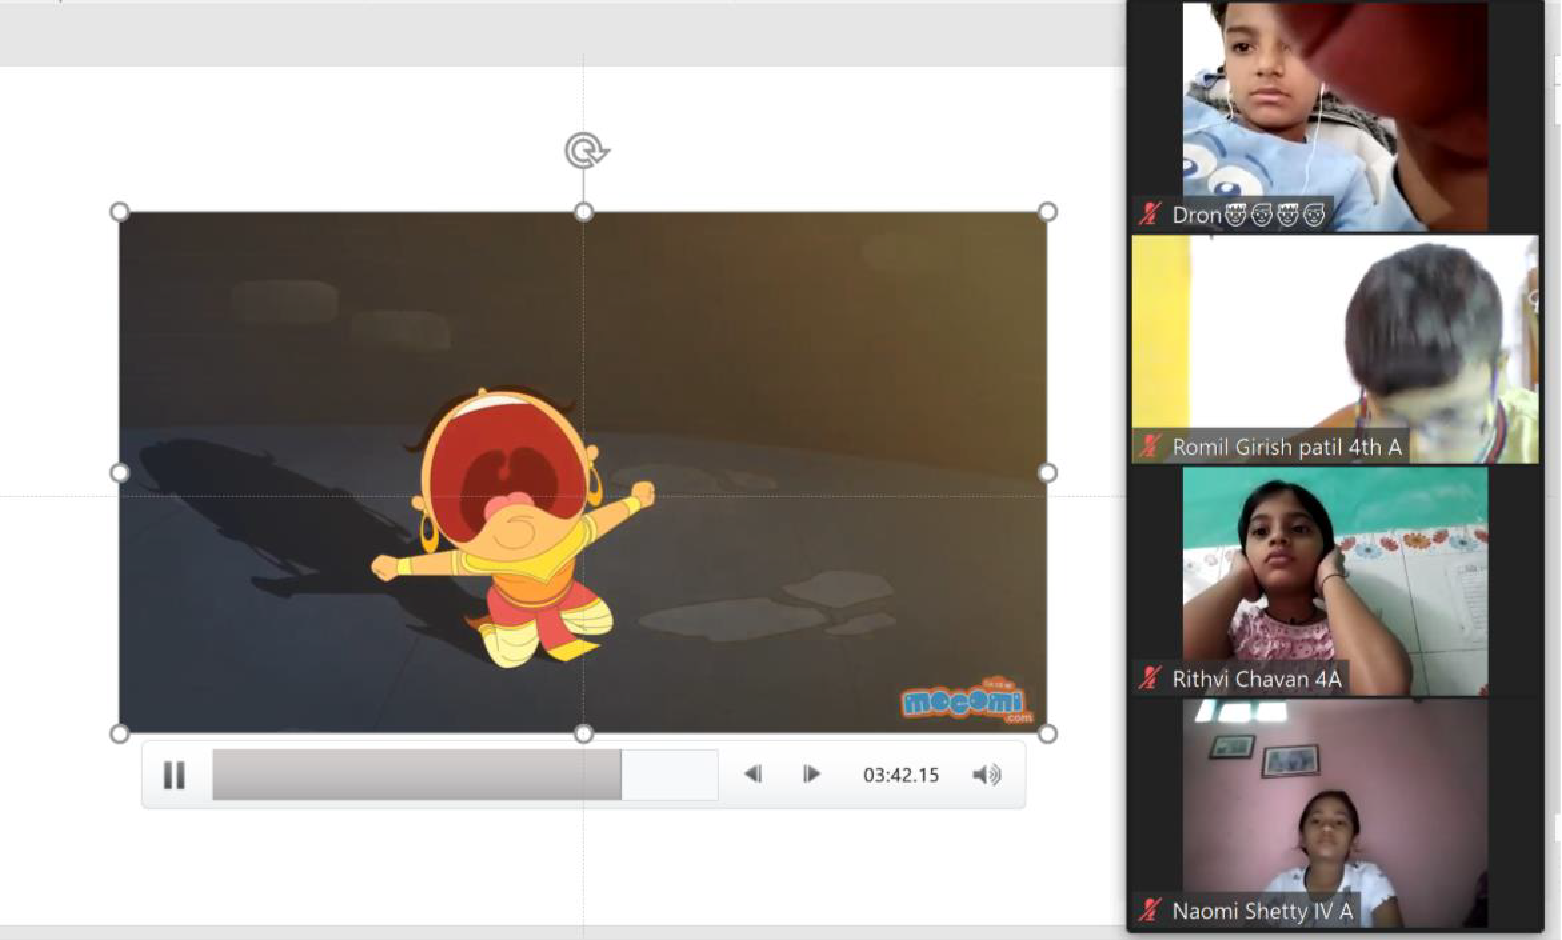The width and height of the screenshot is (1562, 940).
Task: Select Dron's participant video tile
Action: (1335, 117)
